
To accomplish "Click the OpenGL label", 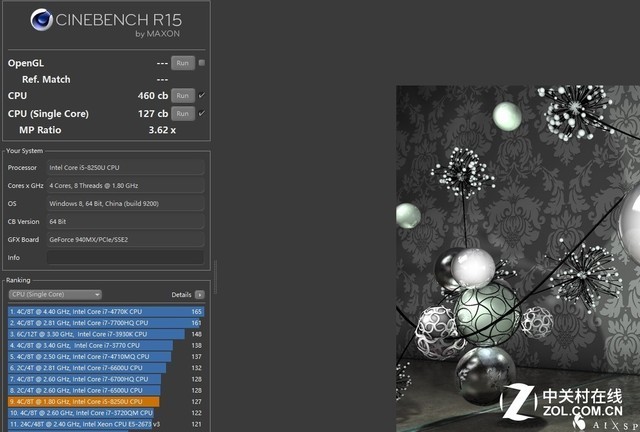I will click(26, 63).
